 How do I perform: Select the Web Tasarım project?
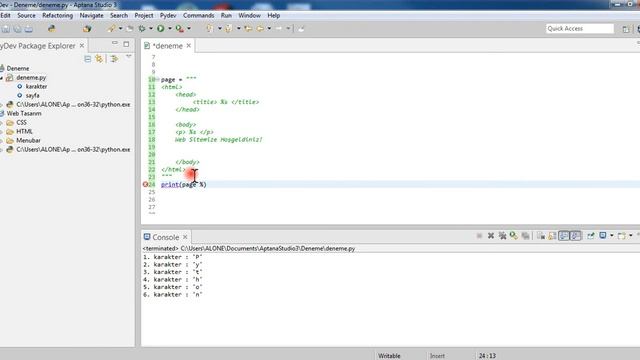click(x=24, y=113)
